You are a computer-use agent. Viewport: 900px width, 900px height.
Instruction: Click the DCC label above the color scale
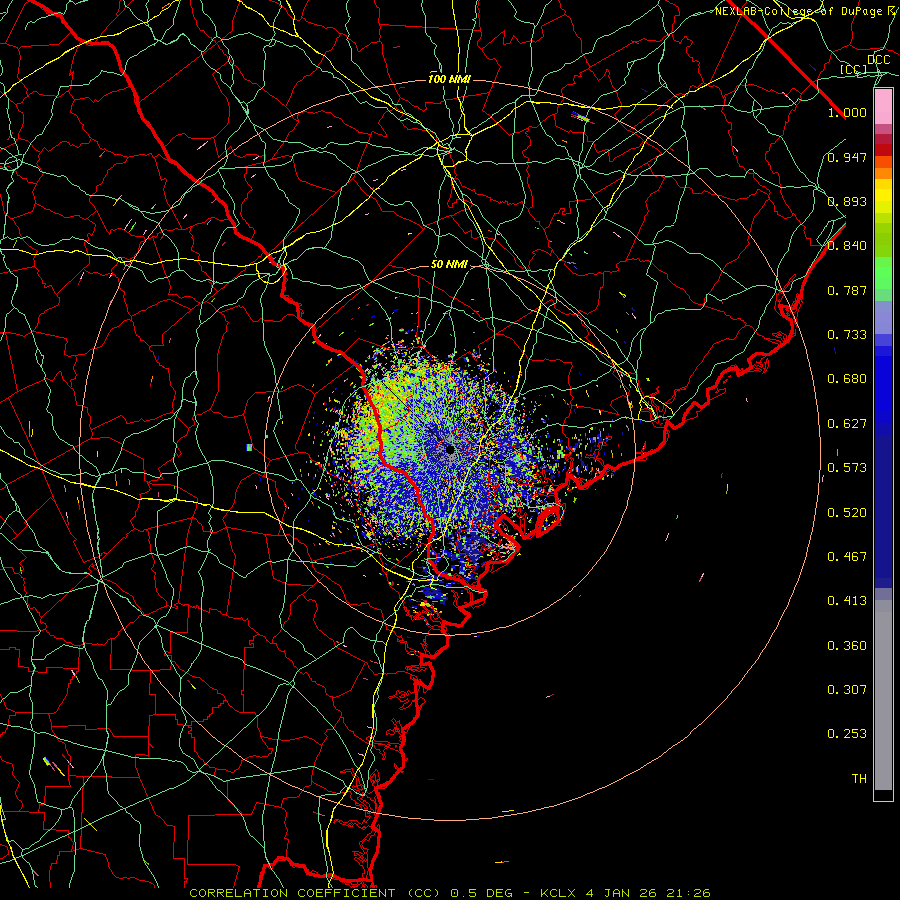click(878, 60)
